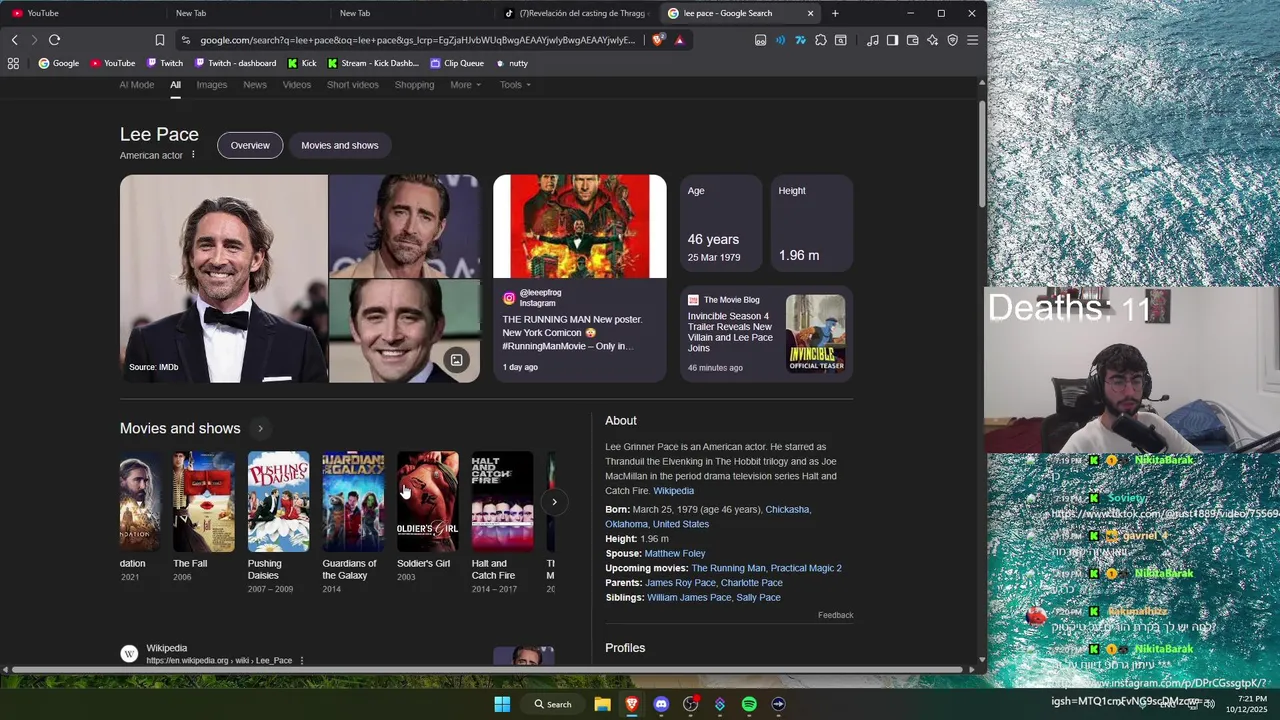
Task: Open the Brave Shields lion icon
Action: [657, 40]
